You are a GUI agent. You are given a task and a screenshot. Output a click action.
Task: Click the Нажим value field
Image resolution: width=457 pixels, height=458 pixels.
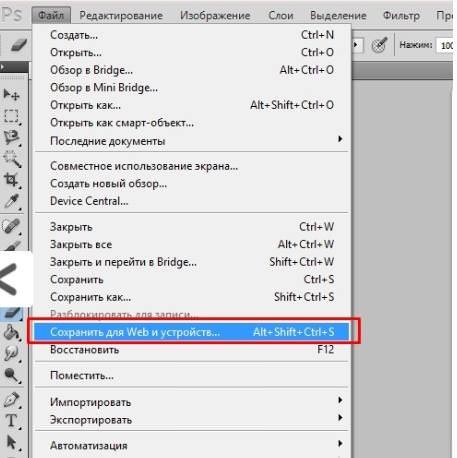(447, 45)
